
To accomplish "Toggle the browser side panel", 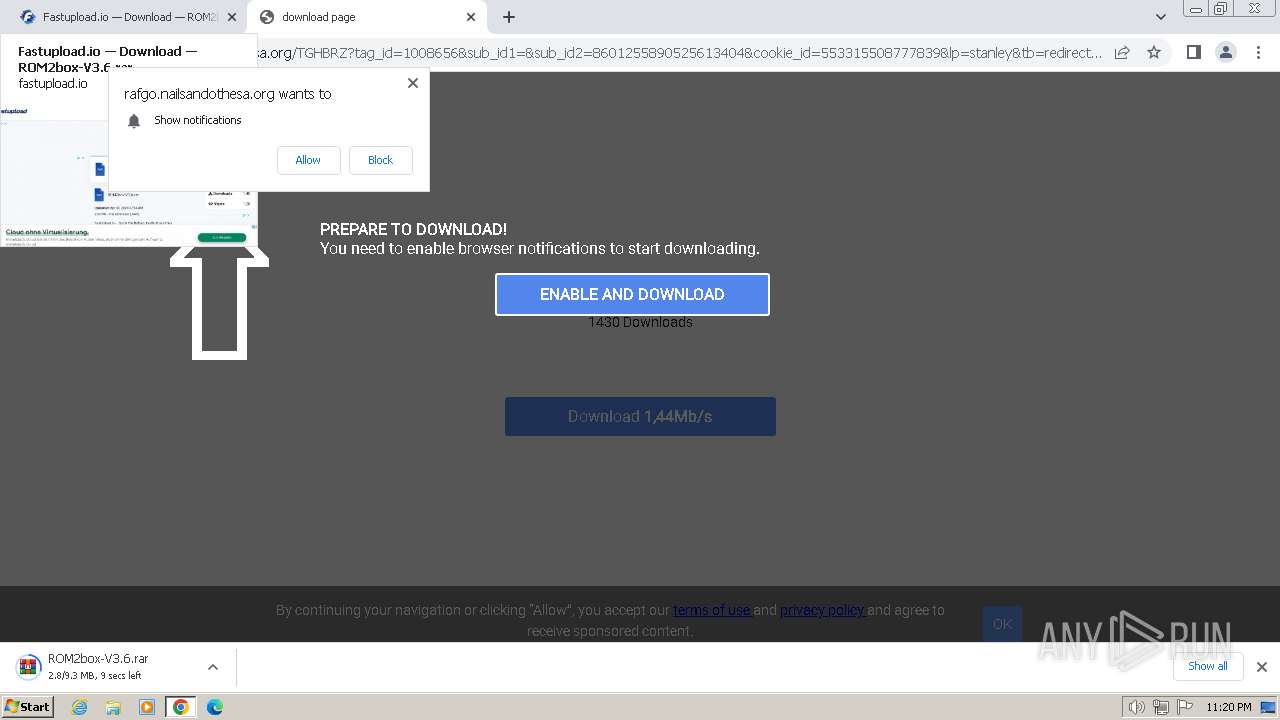I will [x=1193, y=52].
